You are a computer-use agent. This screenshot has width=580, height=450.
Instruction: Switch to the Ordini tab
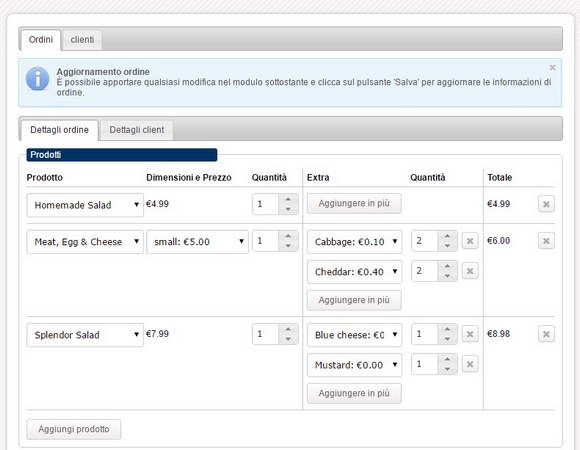pos(41,40)
